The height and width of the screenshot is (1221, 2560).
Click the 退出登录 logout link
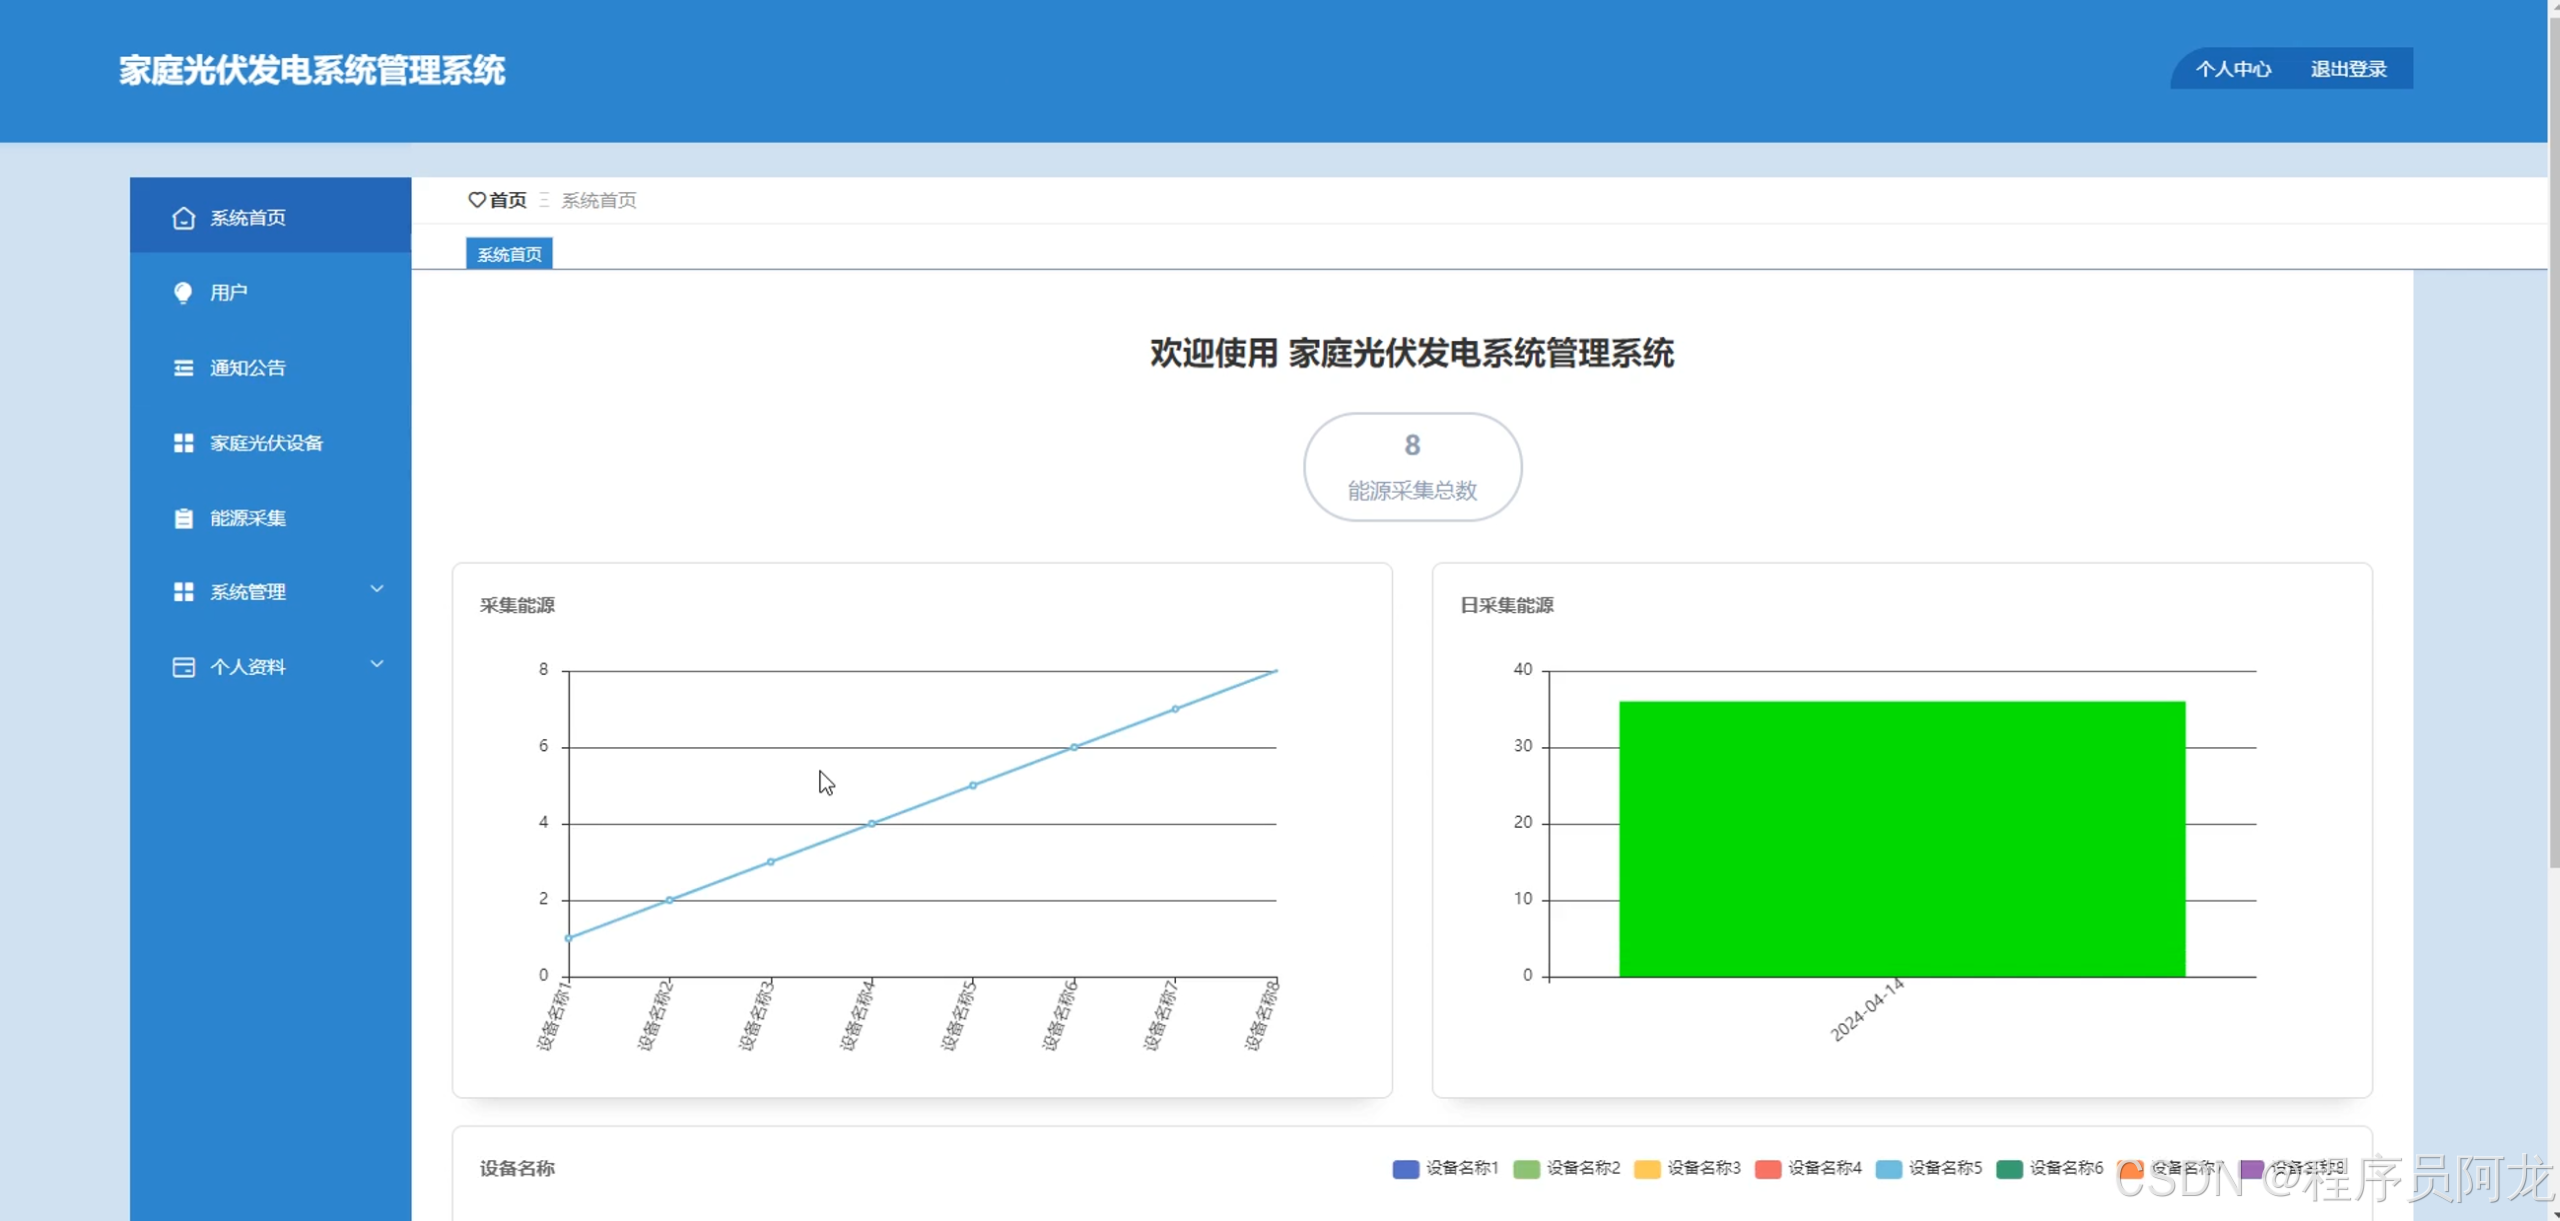(x=2348, y=69)
